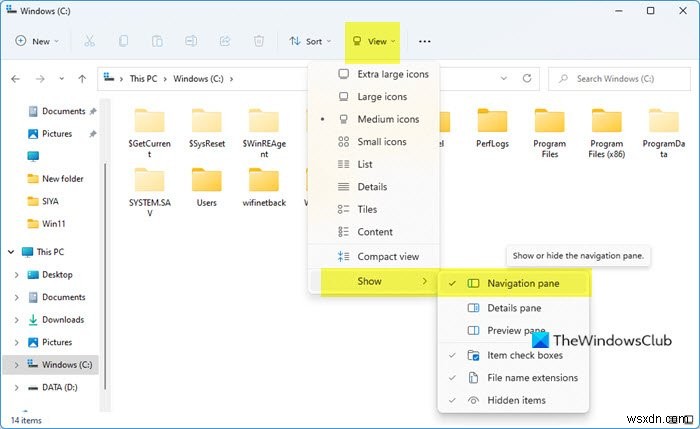
Task: Select Windows (C:) in navigation tree
Action: (50, 365)
